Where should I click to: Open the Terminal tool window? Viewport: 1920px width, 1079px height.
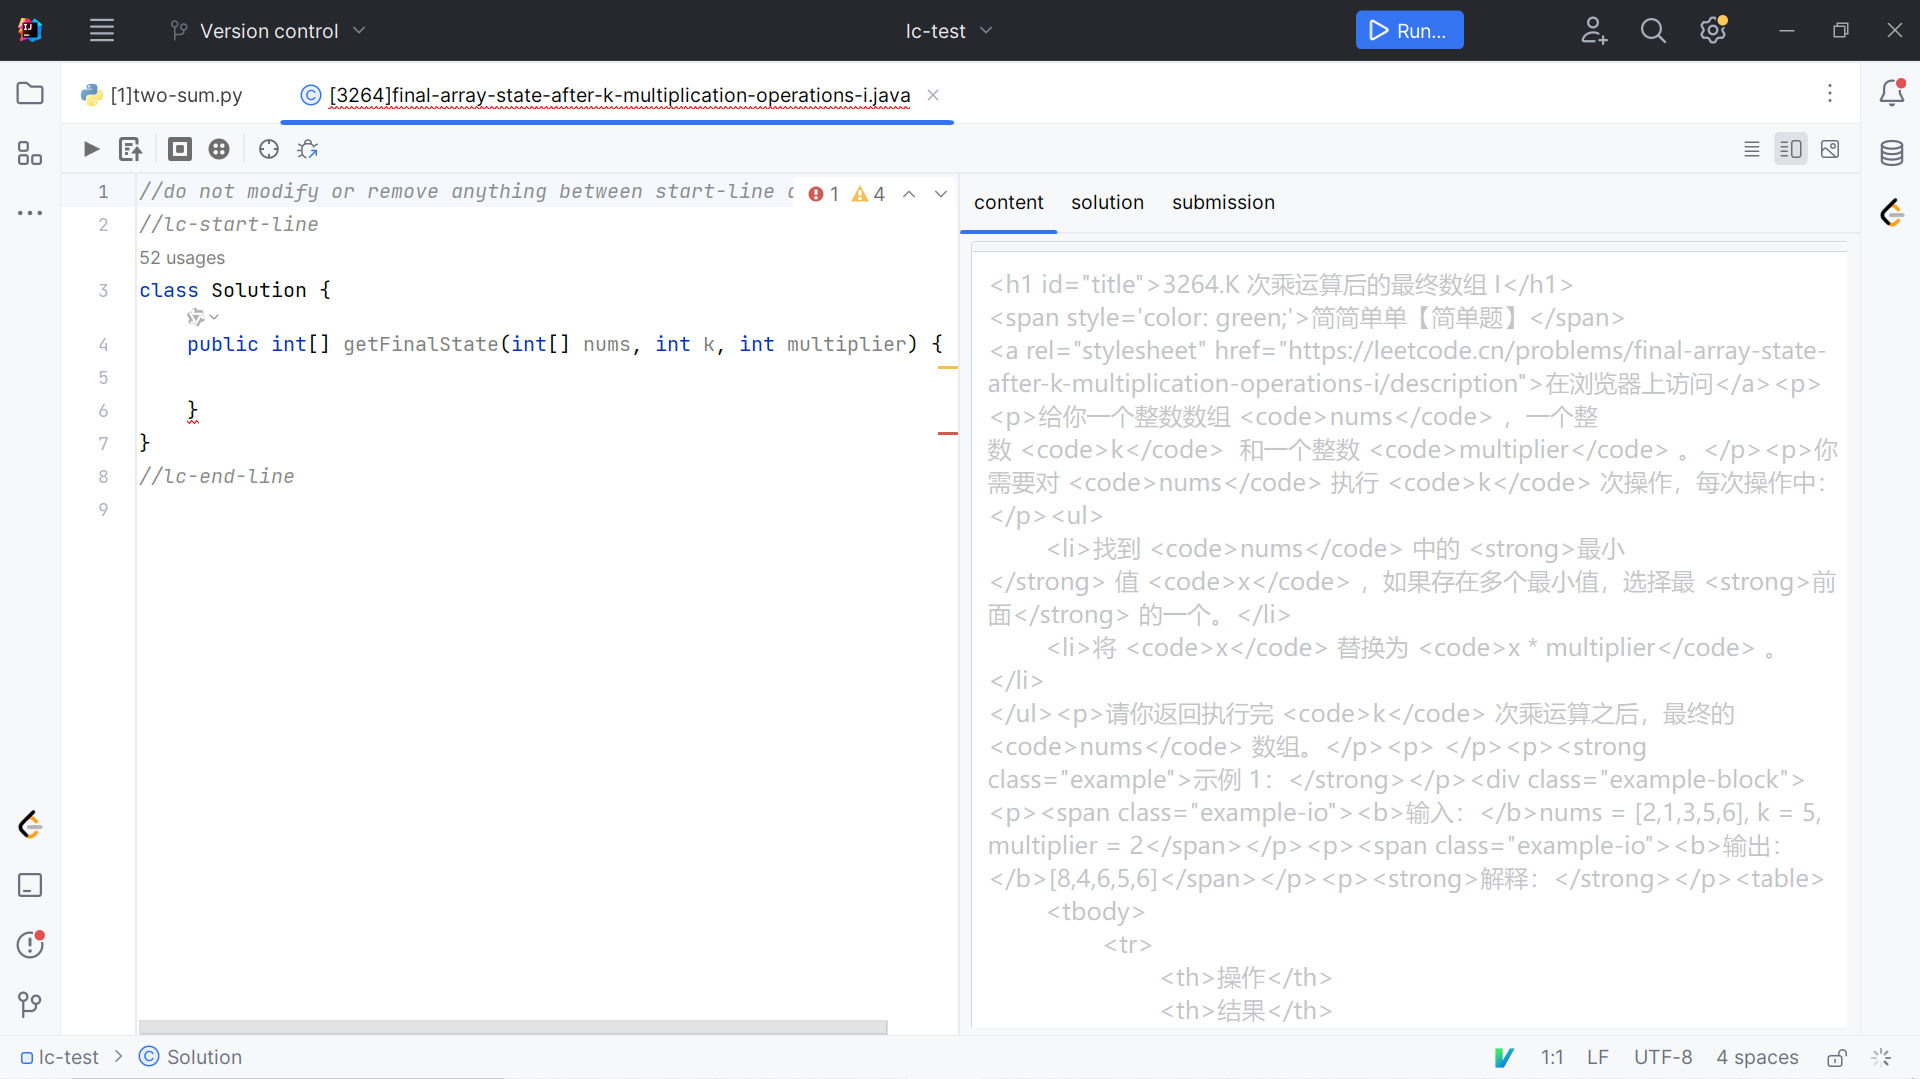(30, 885)
